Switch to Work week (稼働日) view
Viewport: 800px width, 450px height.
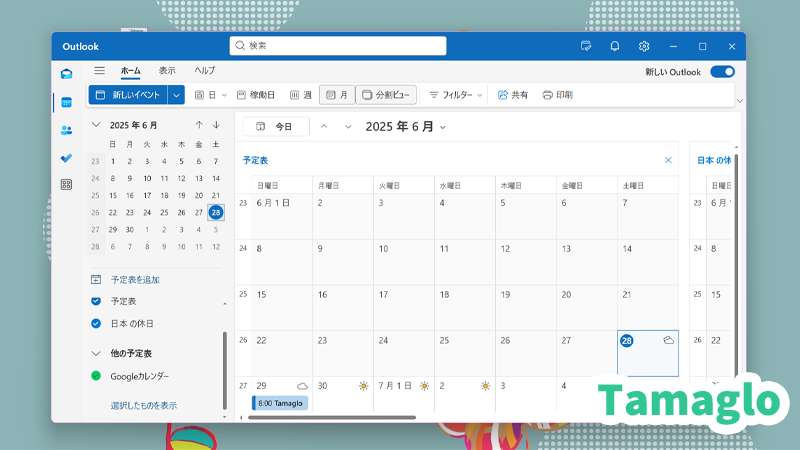(256, 95)
